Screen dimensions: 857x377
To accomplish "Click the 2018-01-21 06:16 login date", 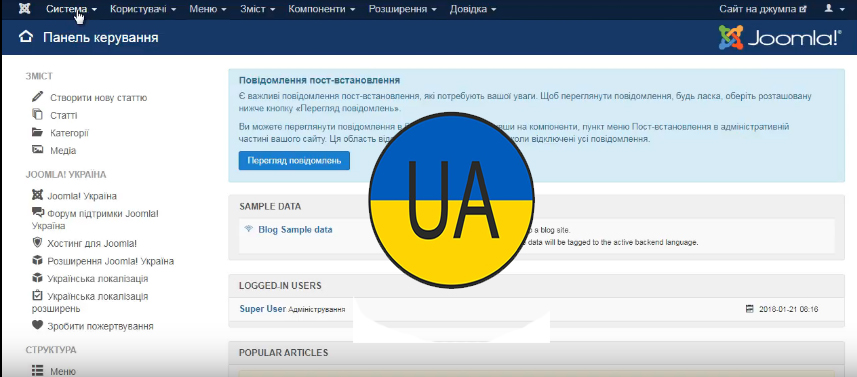I will [789, 309].
